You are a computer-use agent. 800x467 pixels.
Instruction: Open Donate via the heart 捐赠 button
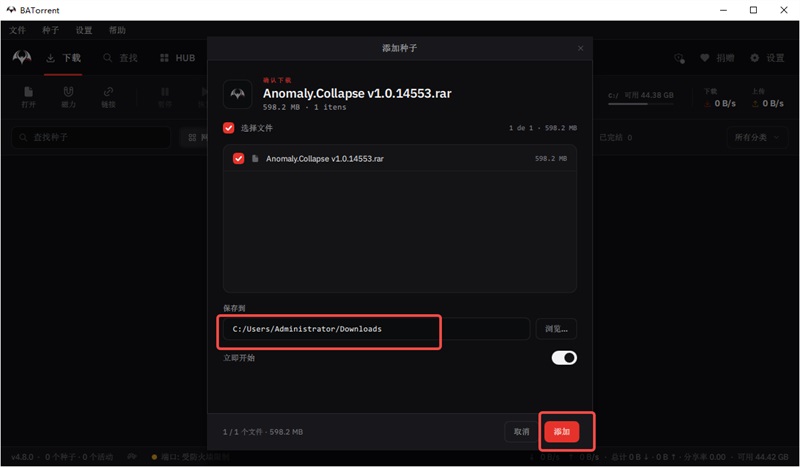coord(717,58)
